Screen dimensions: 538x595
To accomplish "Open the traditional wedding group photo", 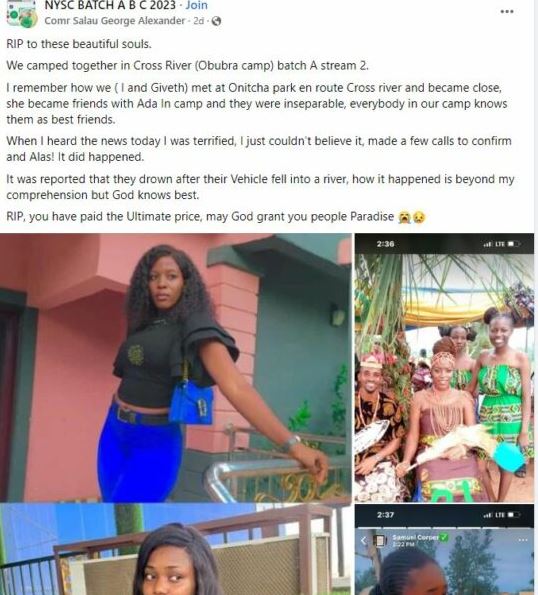I will point(444,367).
